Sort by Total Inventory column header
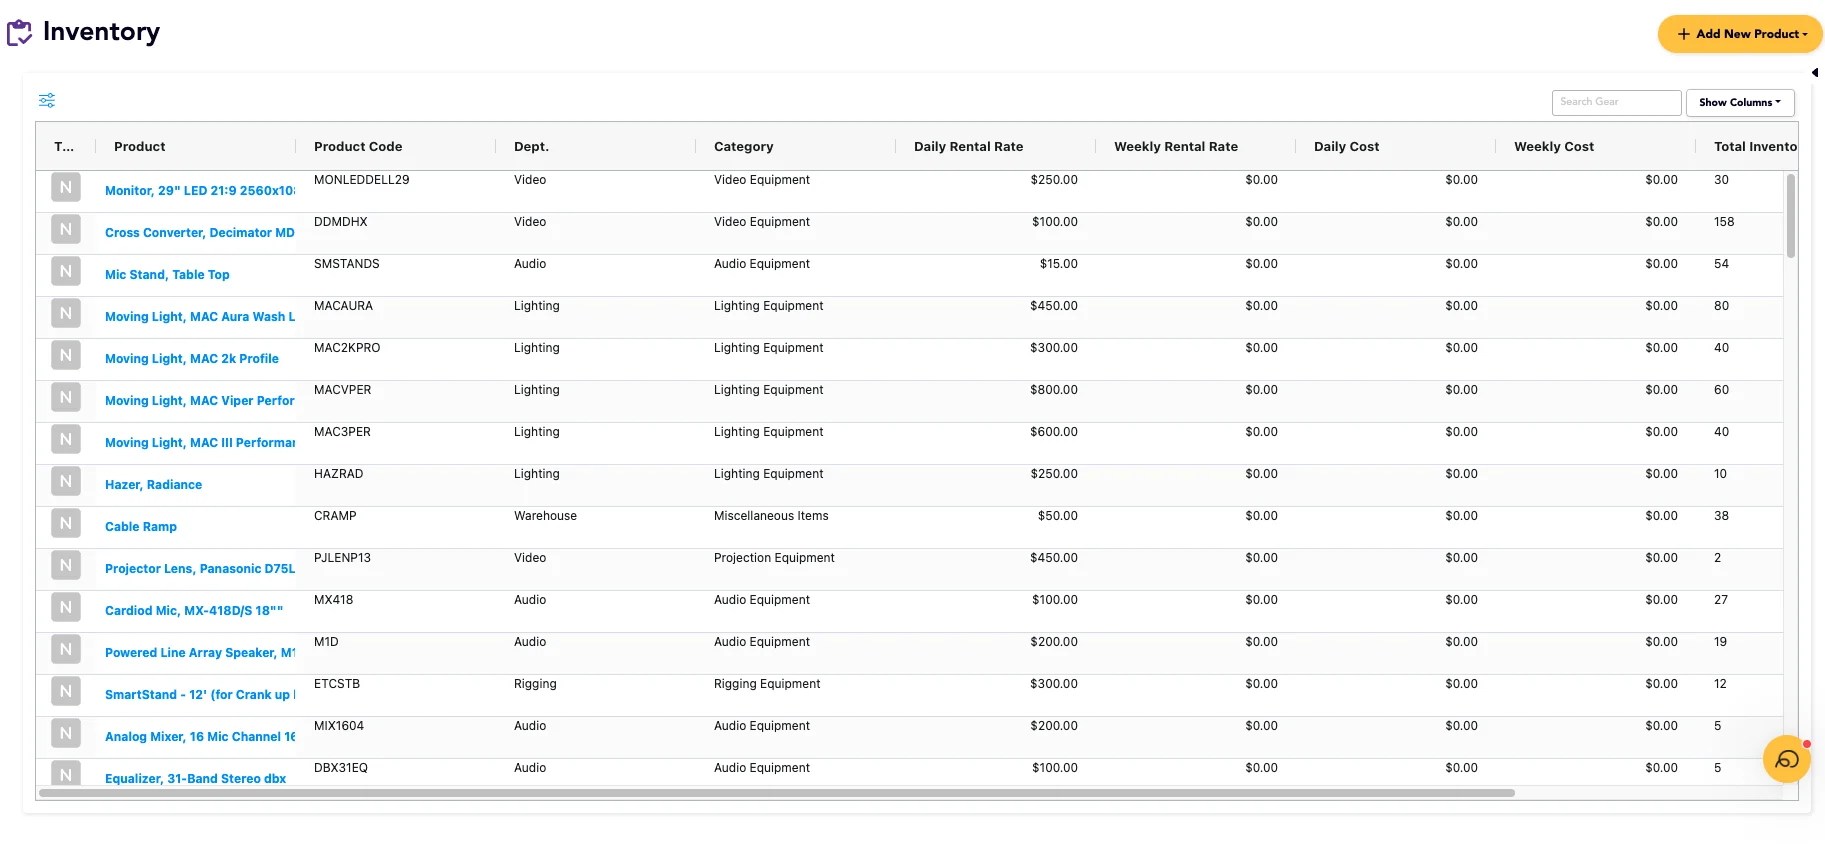The width and height of the screenshot is (1825, 846). coord(1755,146)
